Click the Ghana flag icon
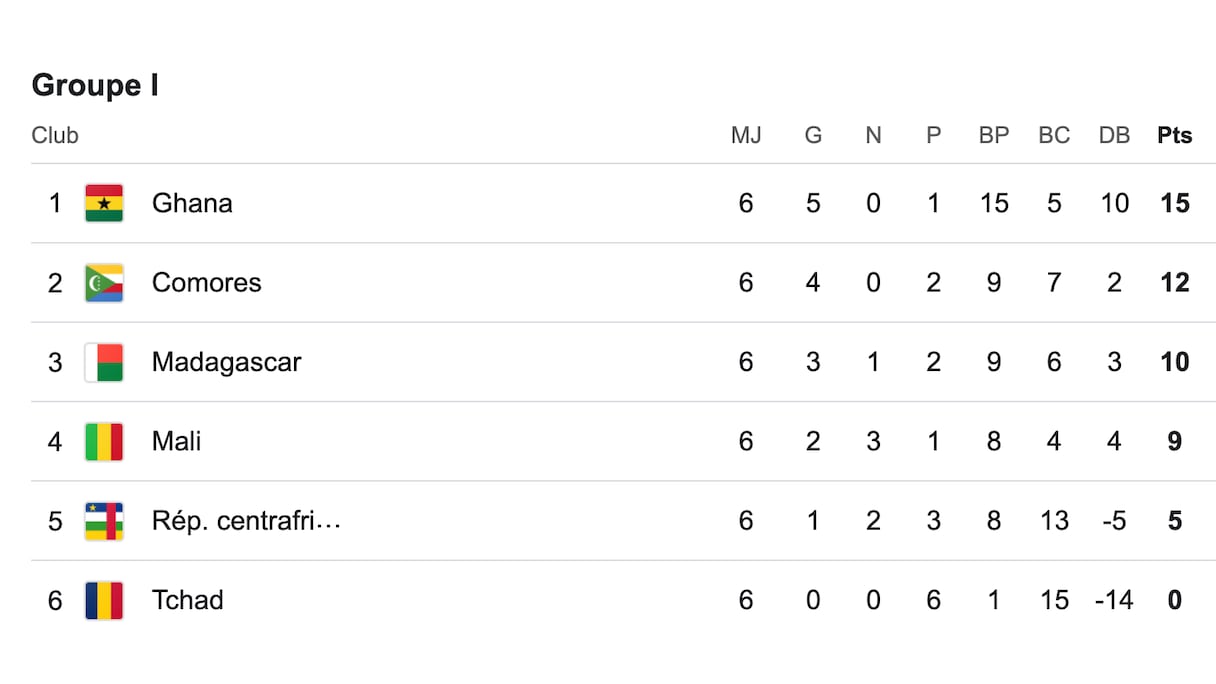The width and height of the screenshot is (1216, 684). pyautogui.click(x=104, y=203)
